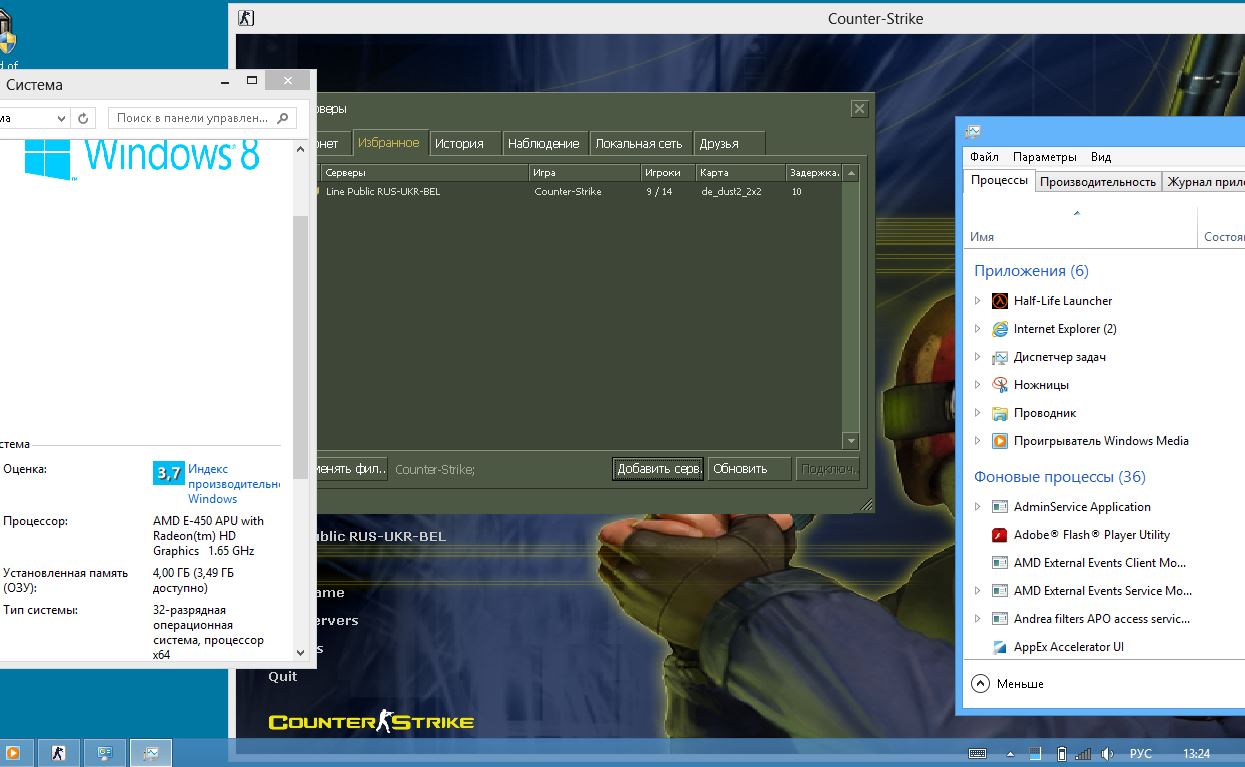Click the control panel search field
1245x767 pixels.
click(x=202, y=118)
